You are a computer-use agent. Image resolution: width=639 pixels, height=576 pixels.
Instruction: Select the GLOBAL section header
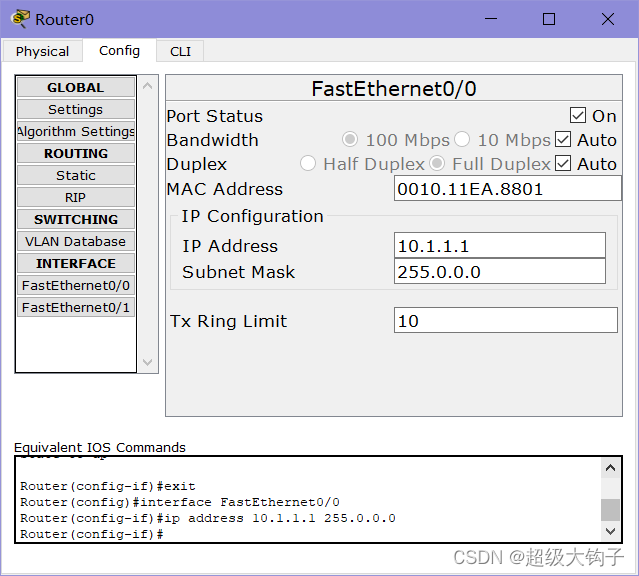pos(76,87)
